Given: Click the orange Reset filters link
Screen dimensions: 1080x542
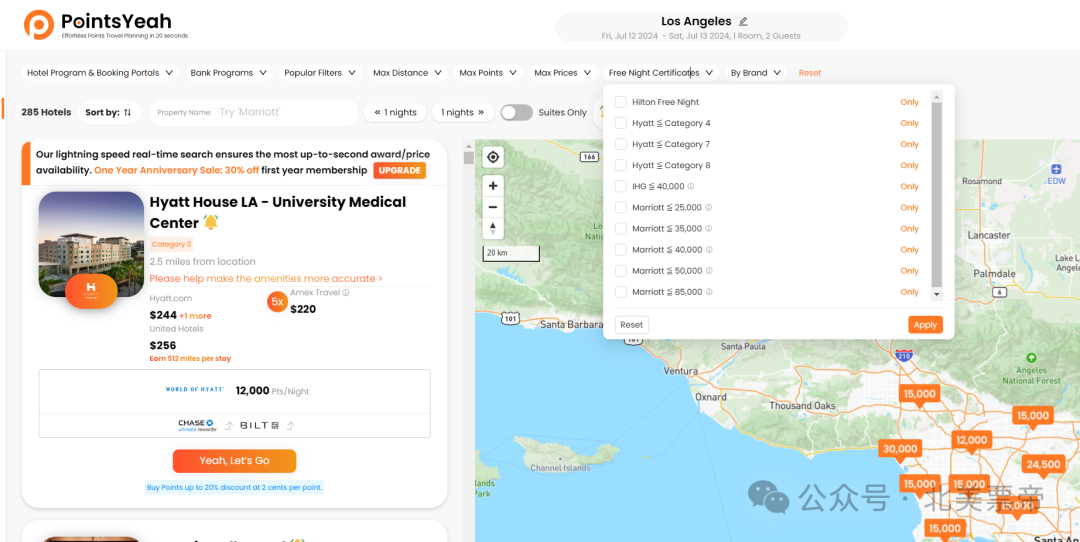Looking at the screenshot, I should 809,72.
